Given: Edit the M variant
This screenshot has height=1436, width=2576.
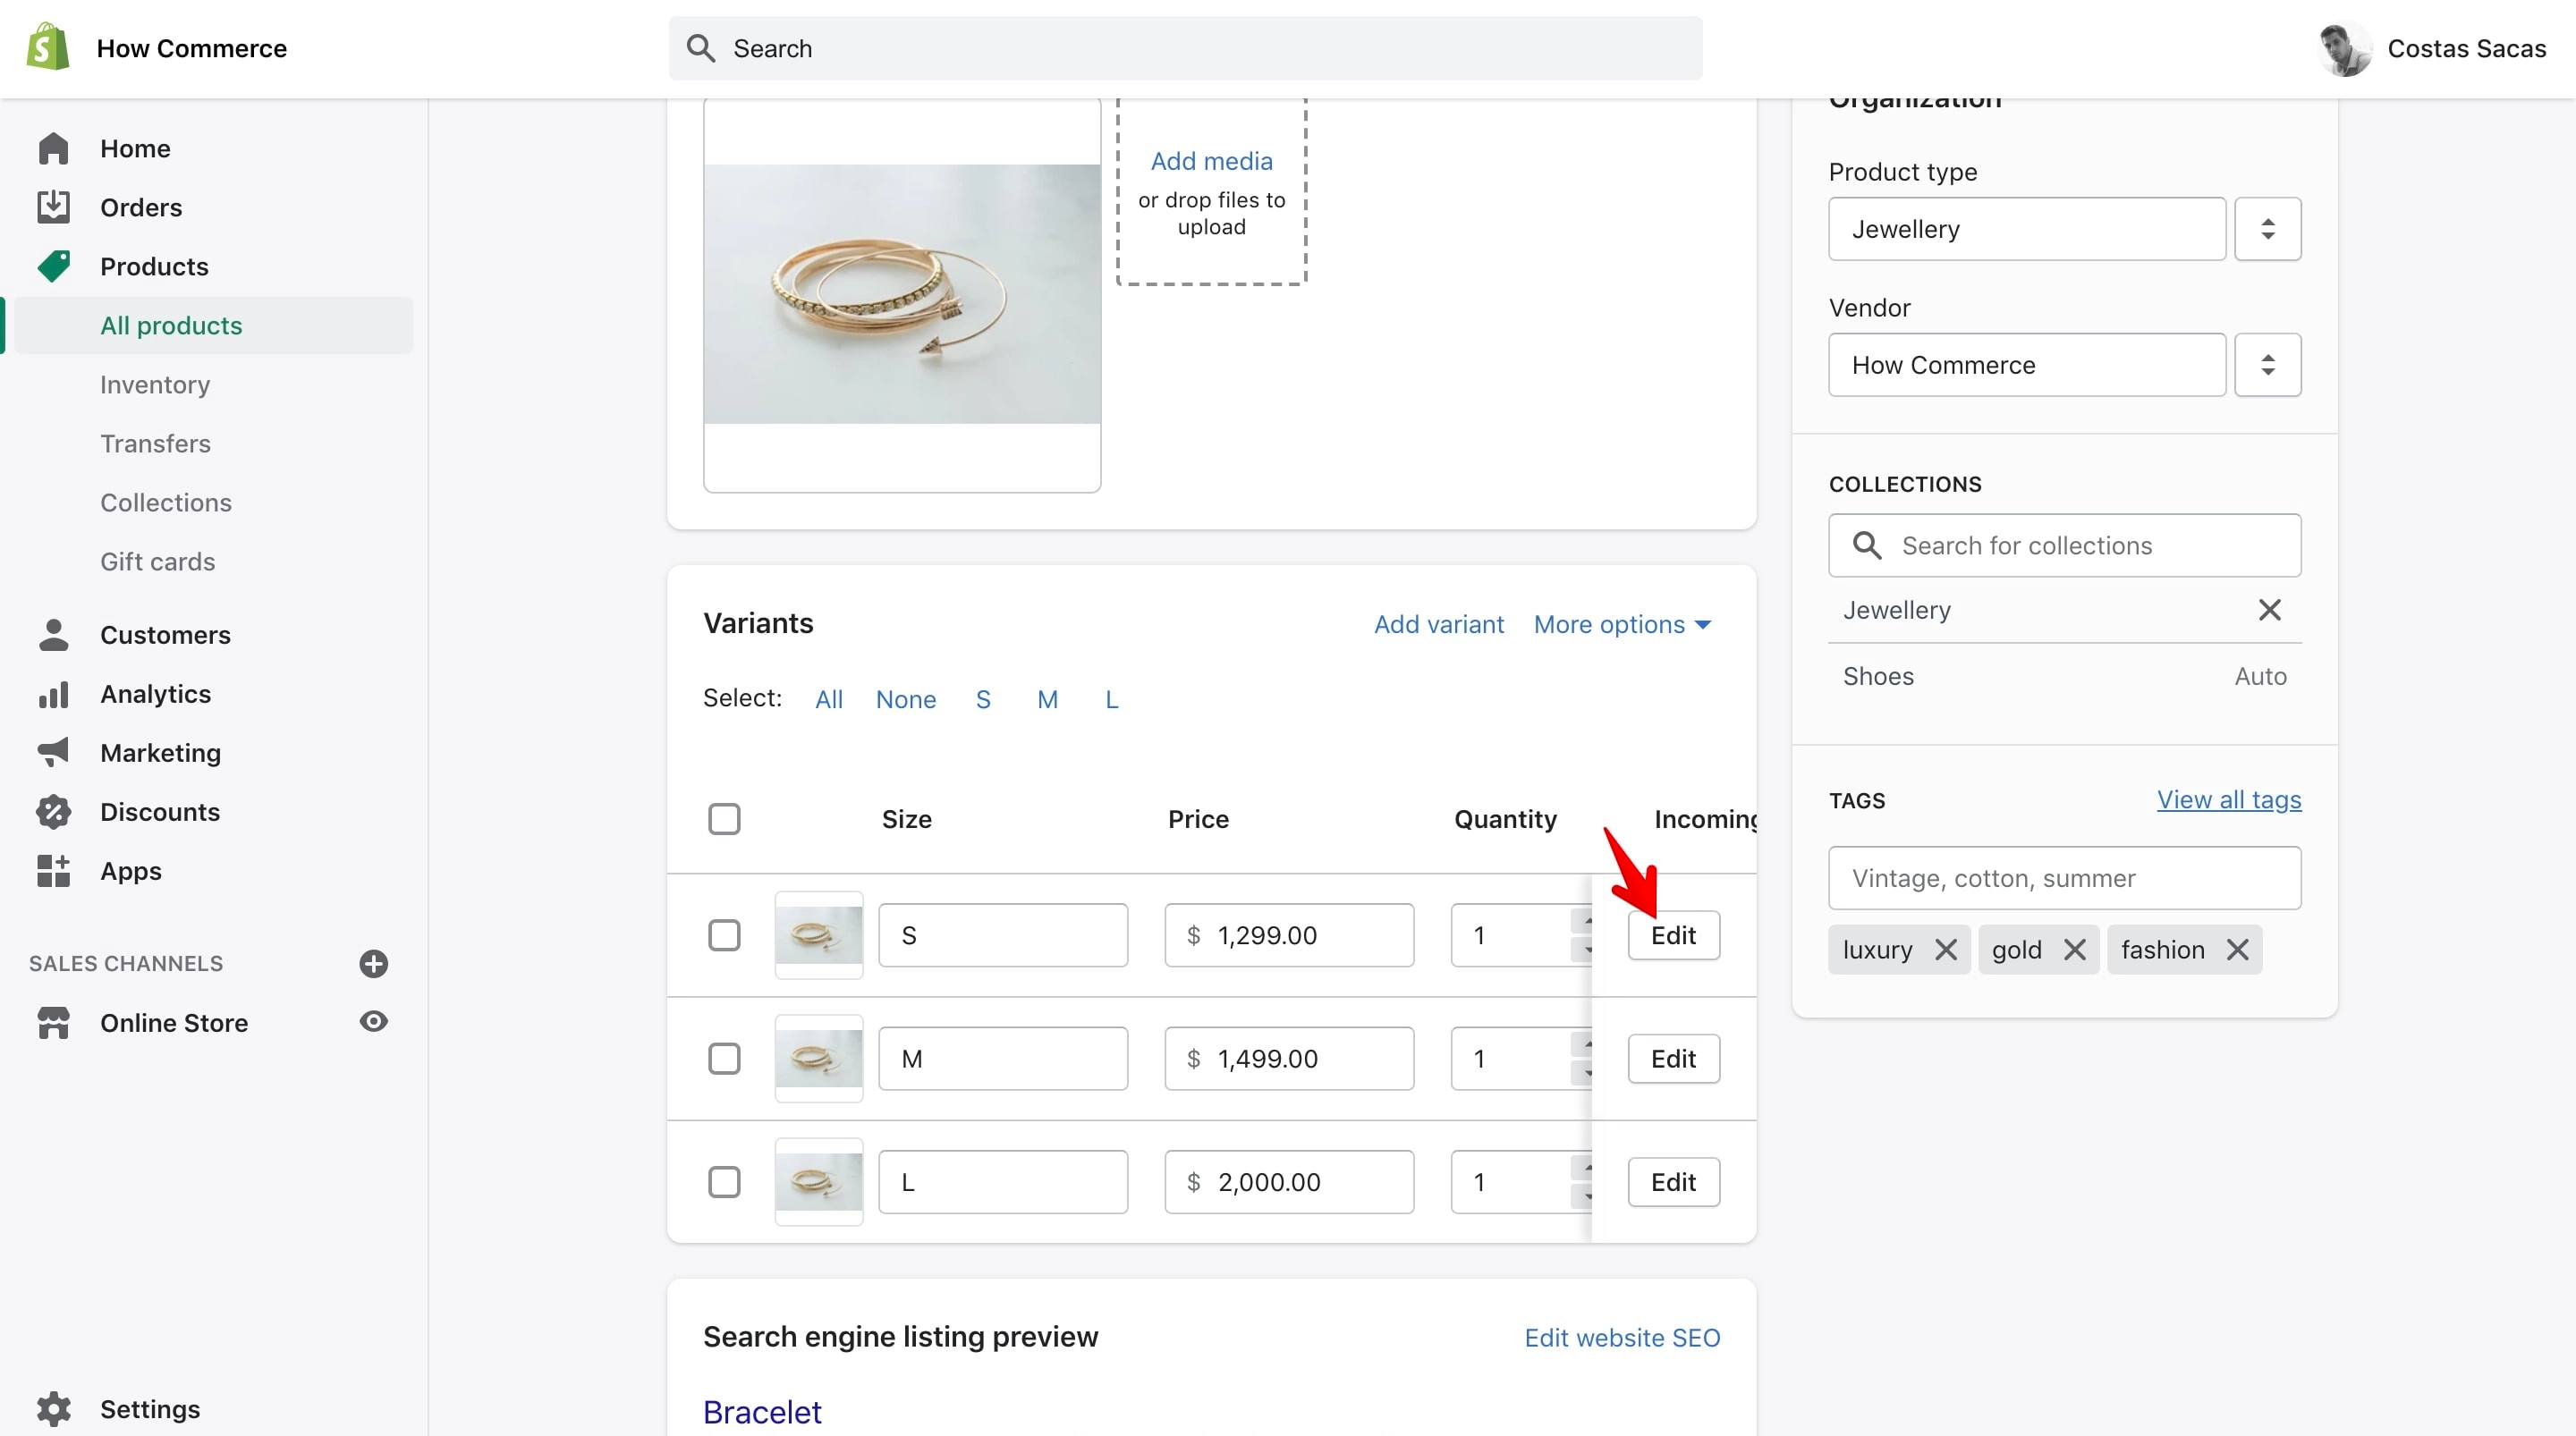Looking at the screenshot, I should point(1673,1059).
